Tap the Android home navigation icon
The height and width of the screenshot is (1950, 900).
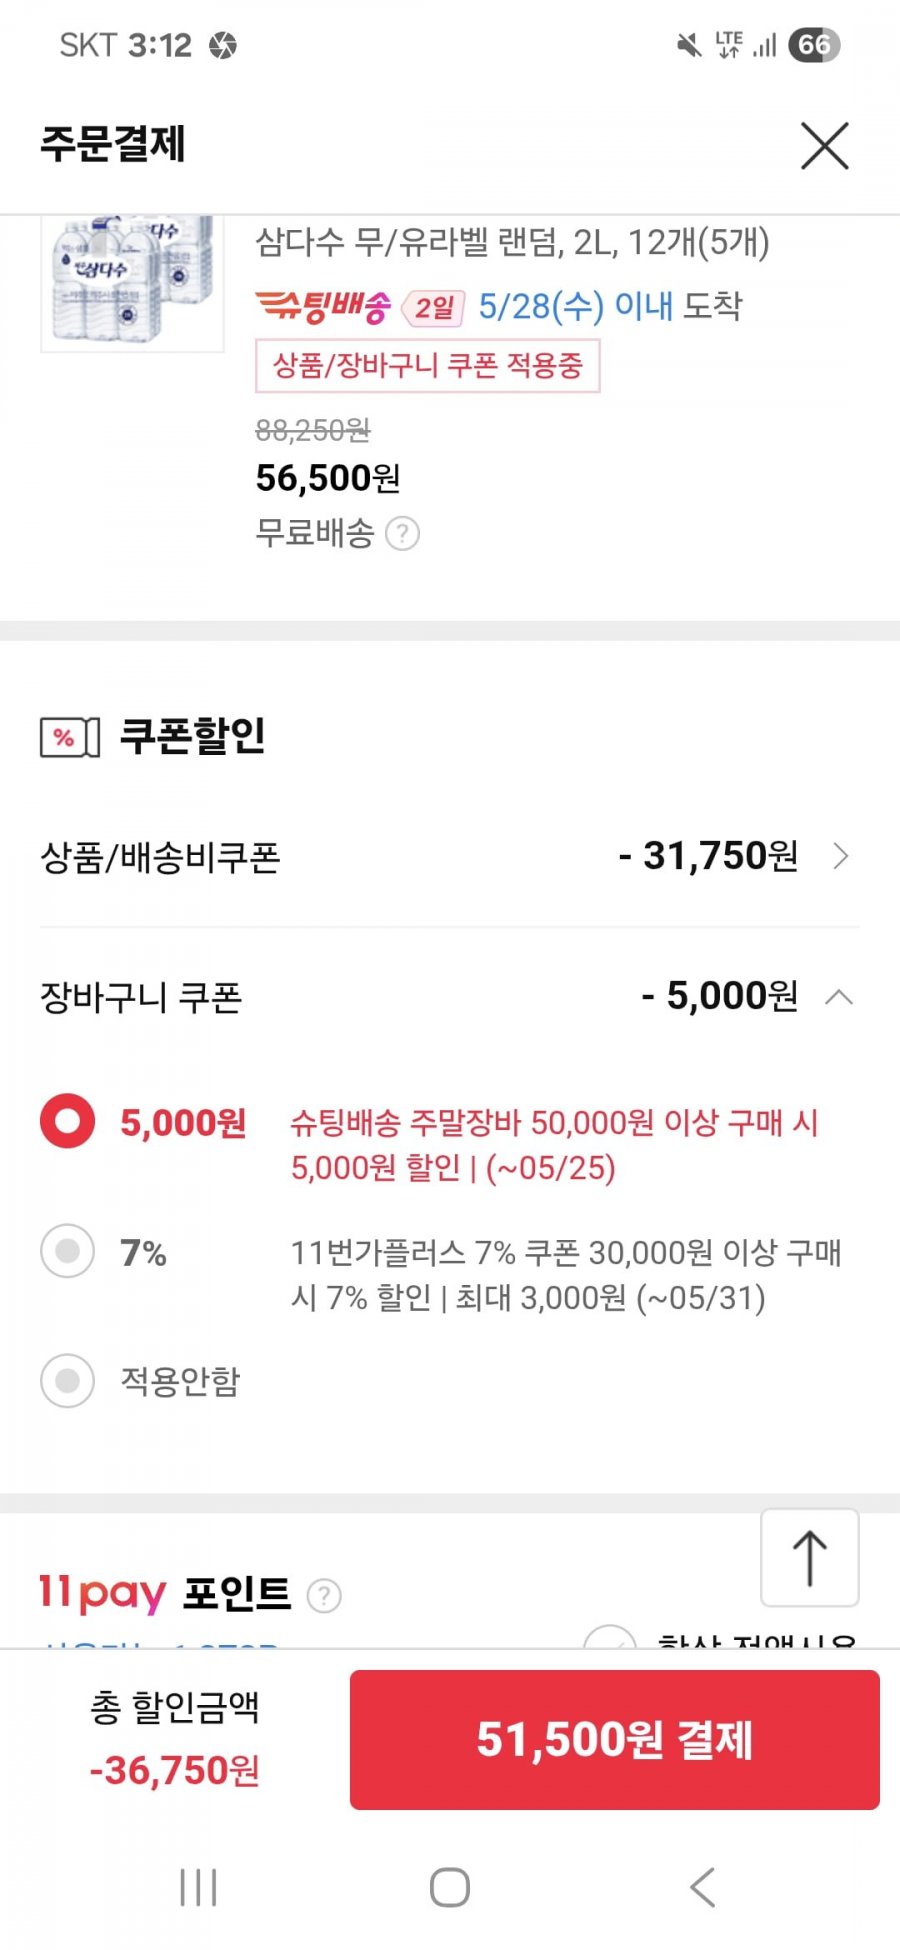(450, 1888)
